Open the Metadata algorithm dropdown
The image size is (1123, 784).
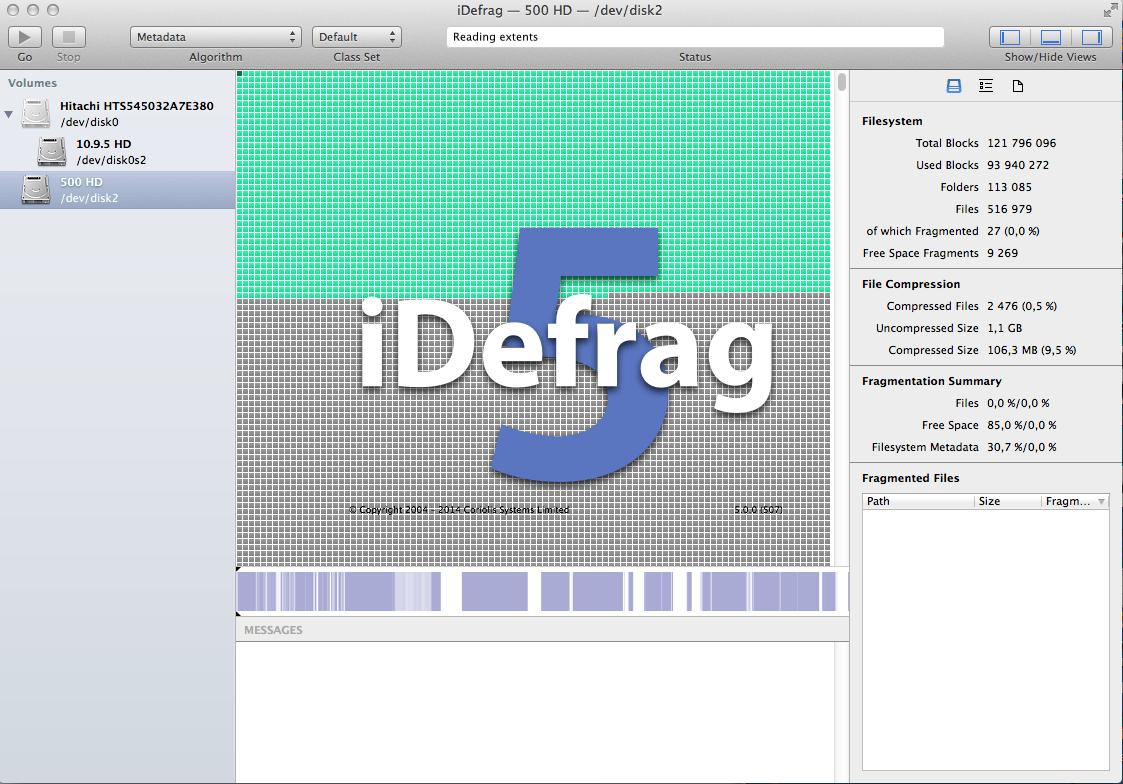pos(215,37)
